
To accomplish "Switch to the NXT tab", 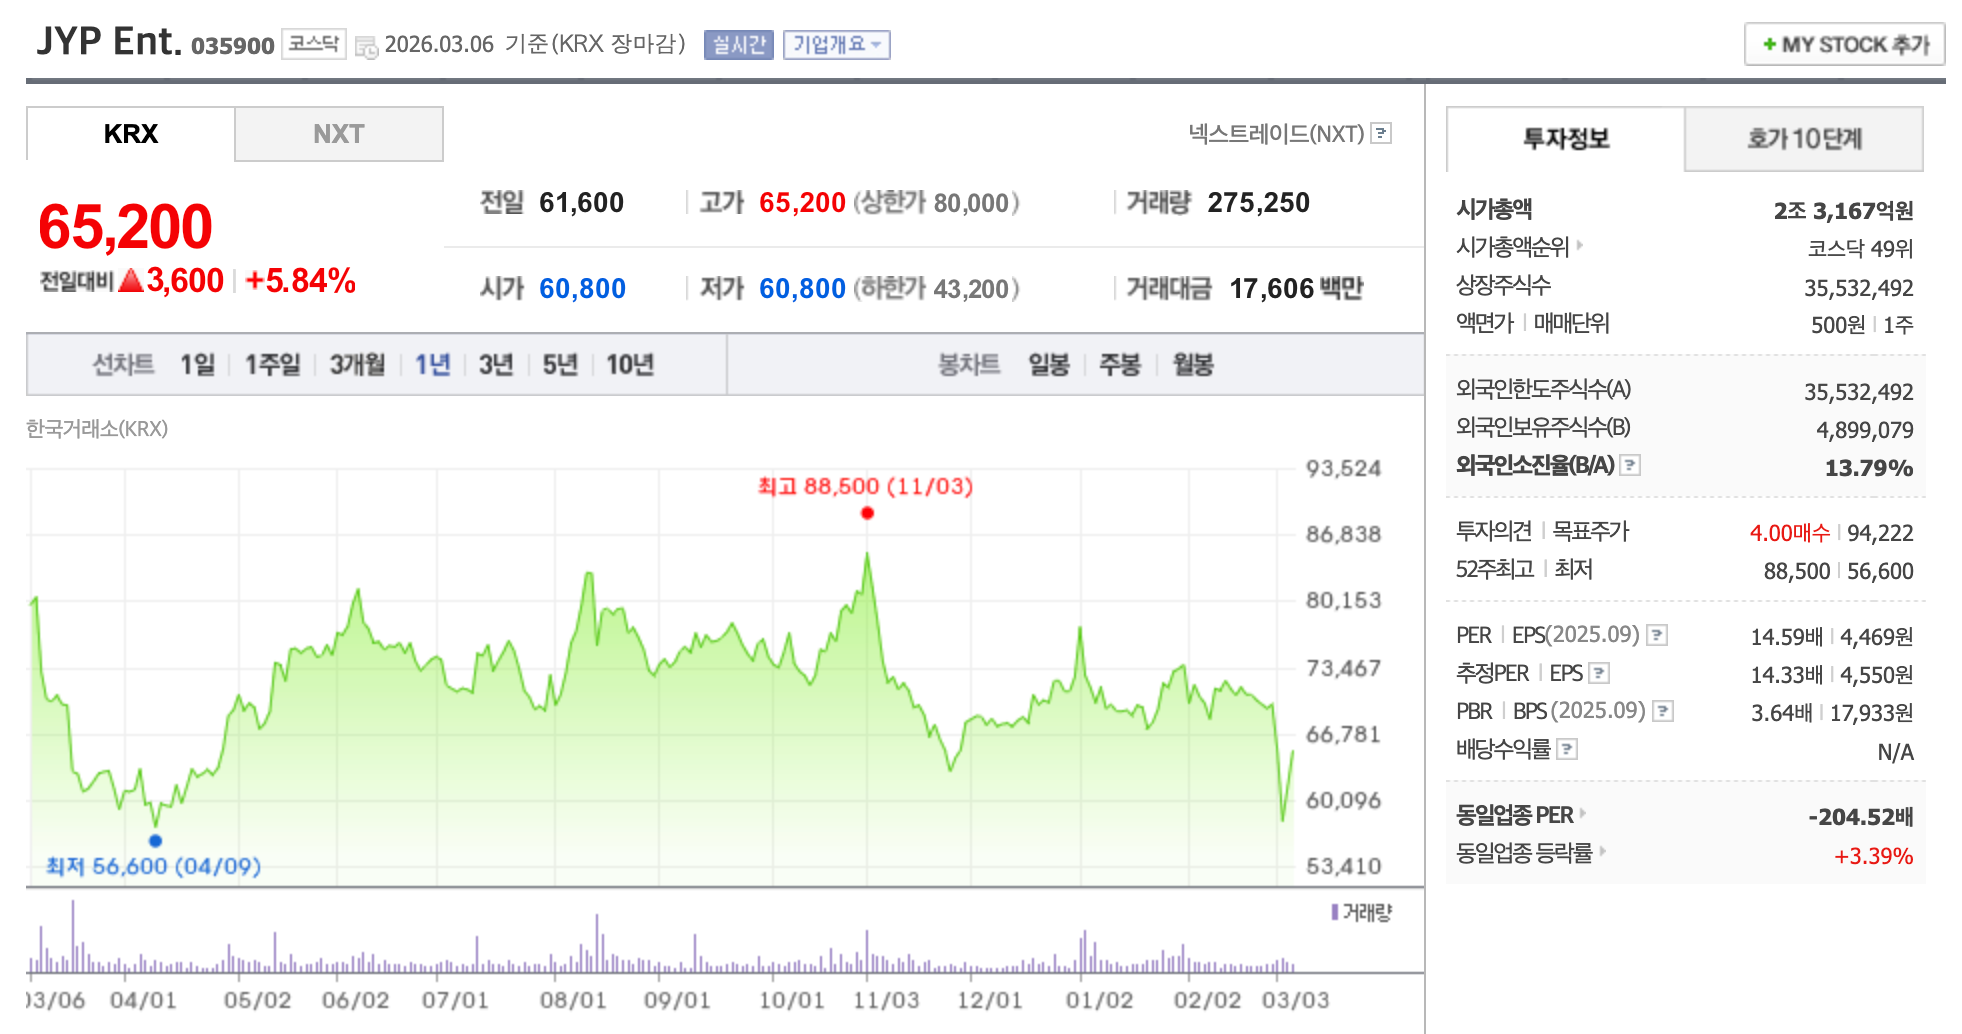I will tap(339, 134).
